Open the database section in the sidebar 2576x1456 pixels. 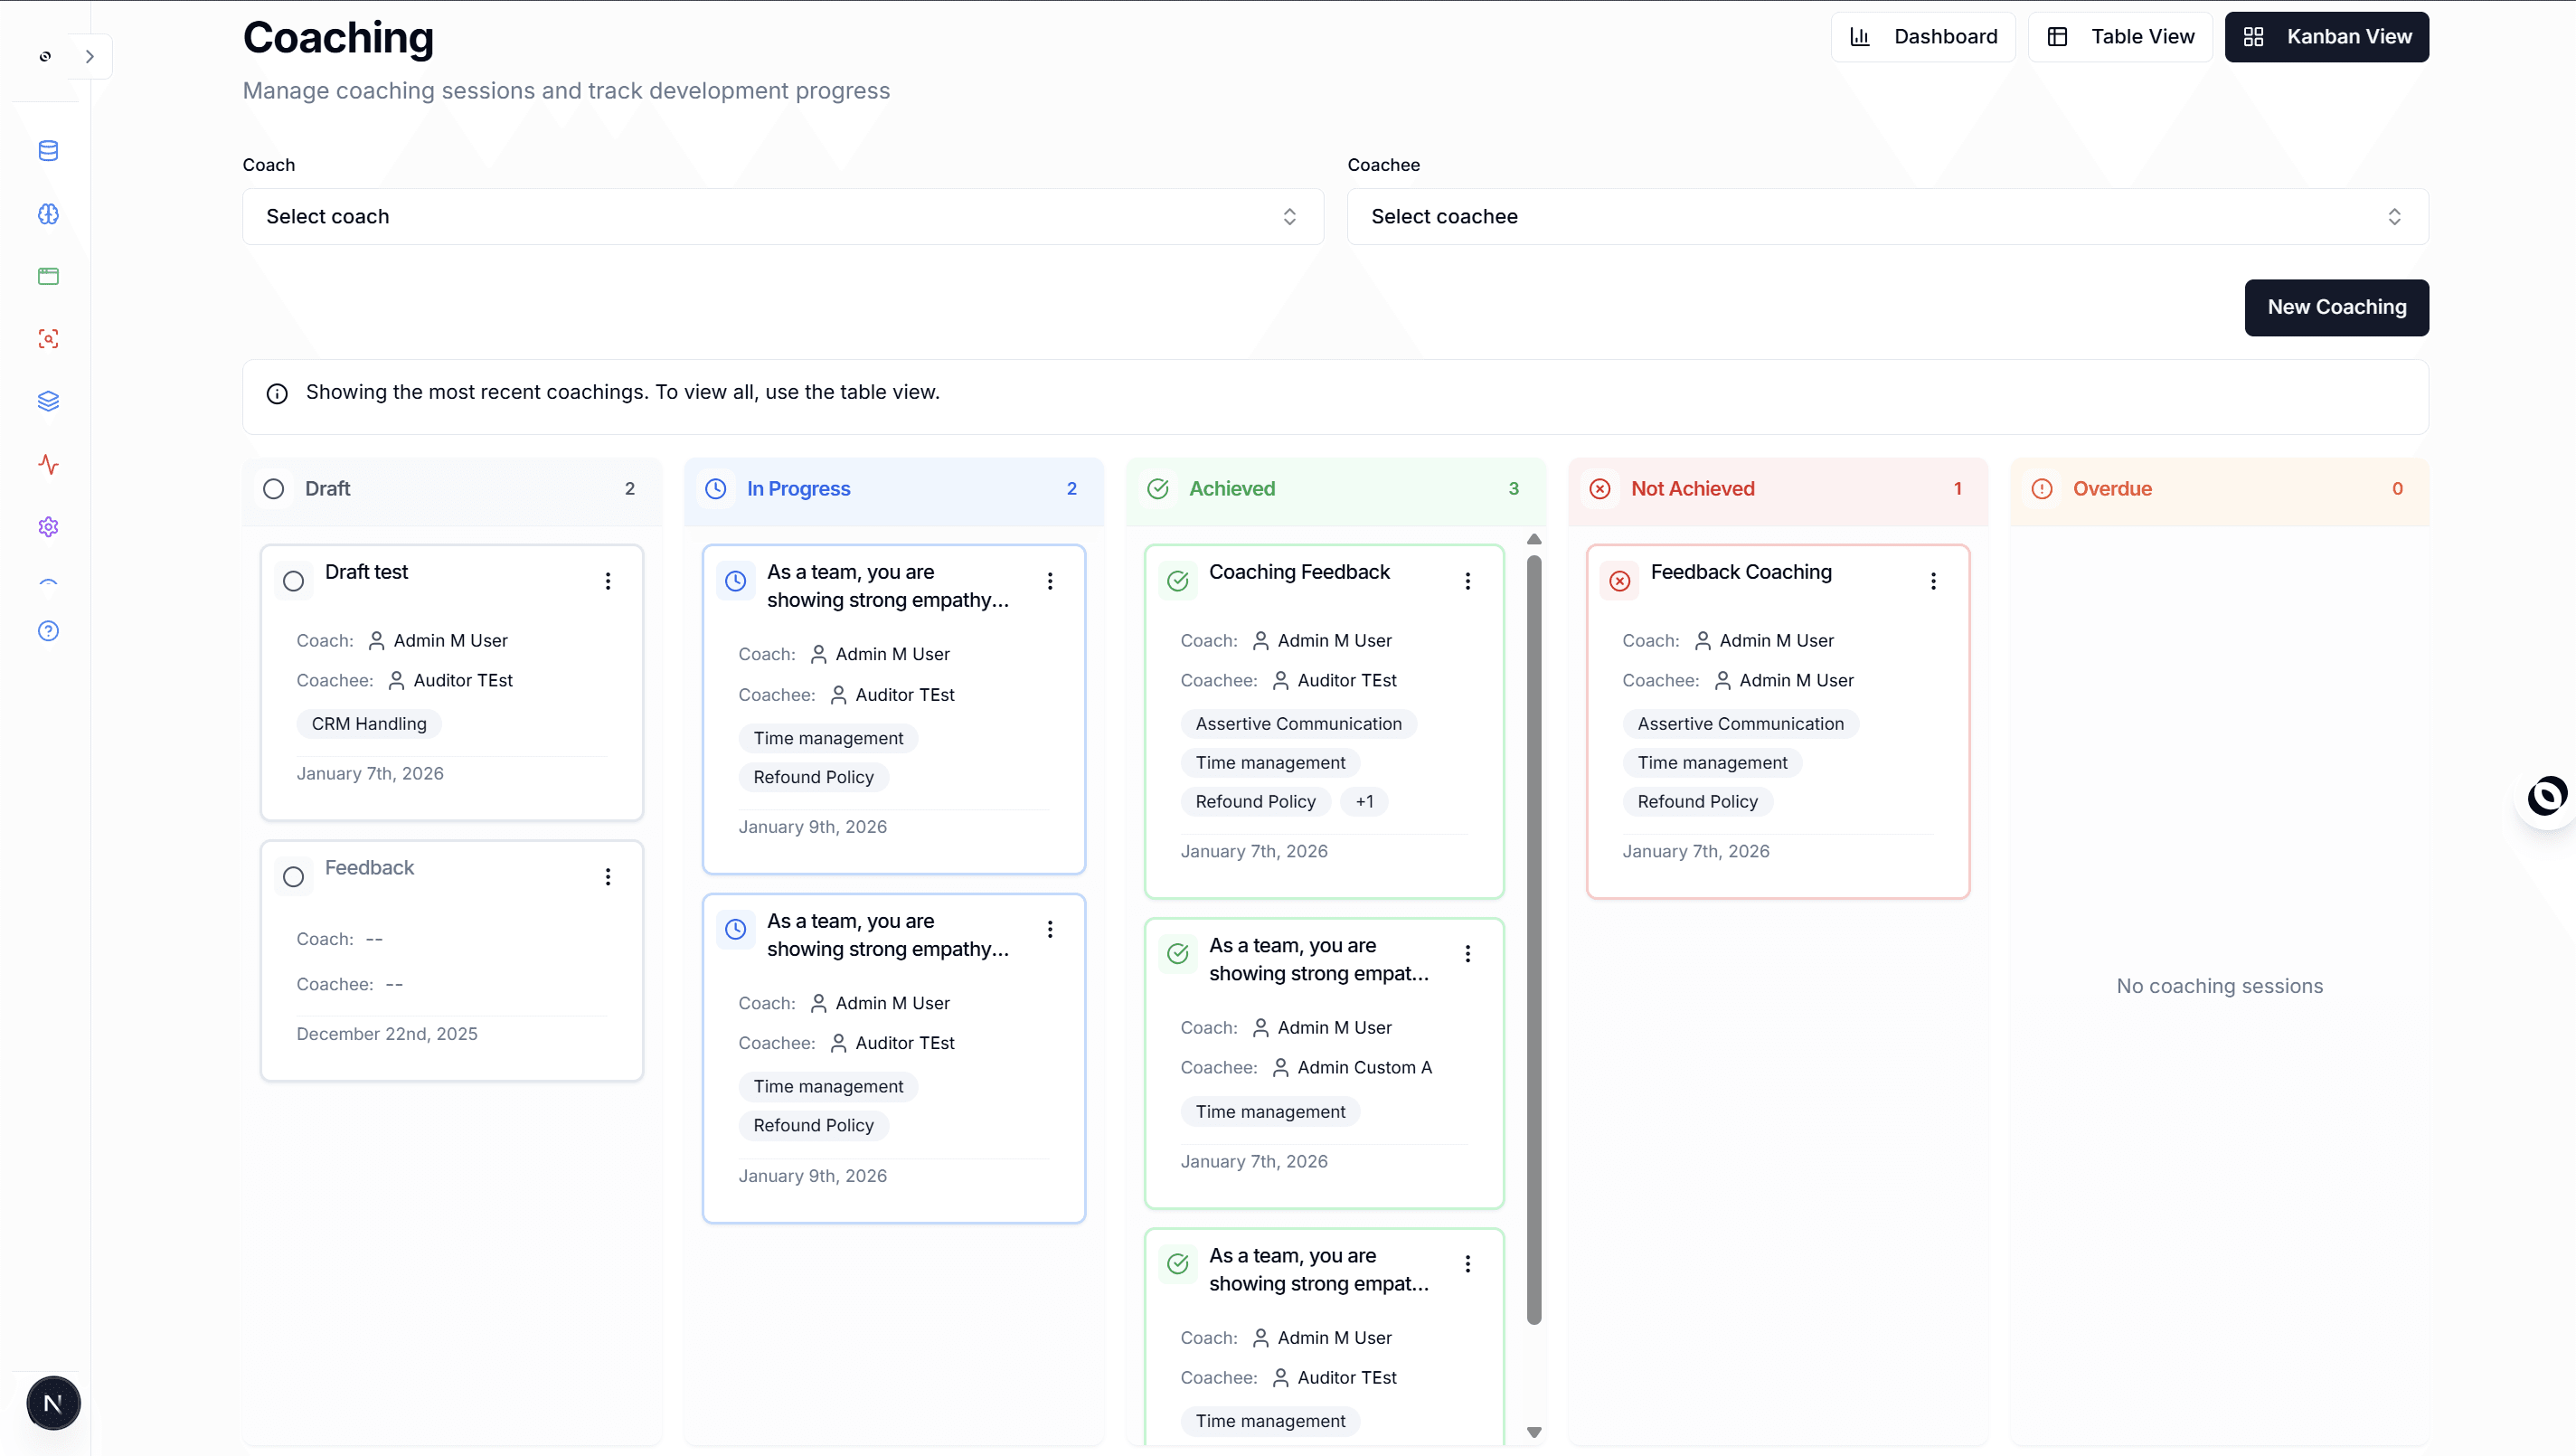pyautogui.click(x=47, y=151)
